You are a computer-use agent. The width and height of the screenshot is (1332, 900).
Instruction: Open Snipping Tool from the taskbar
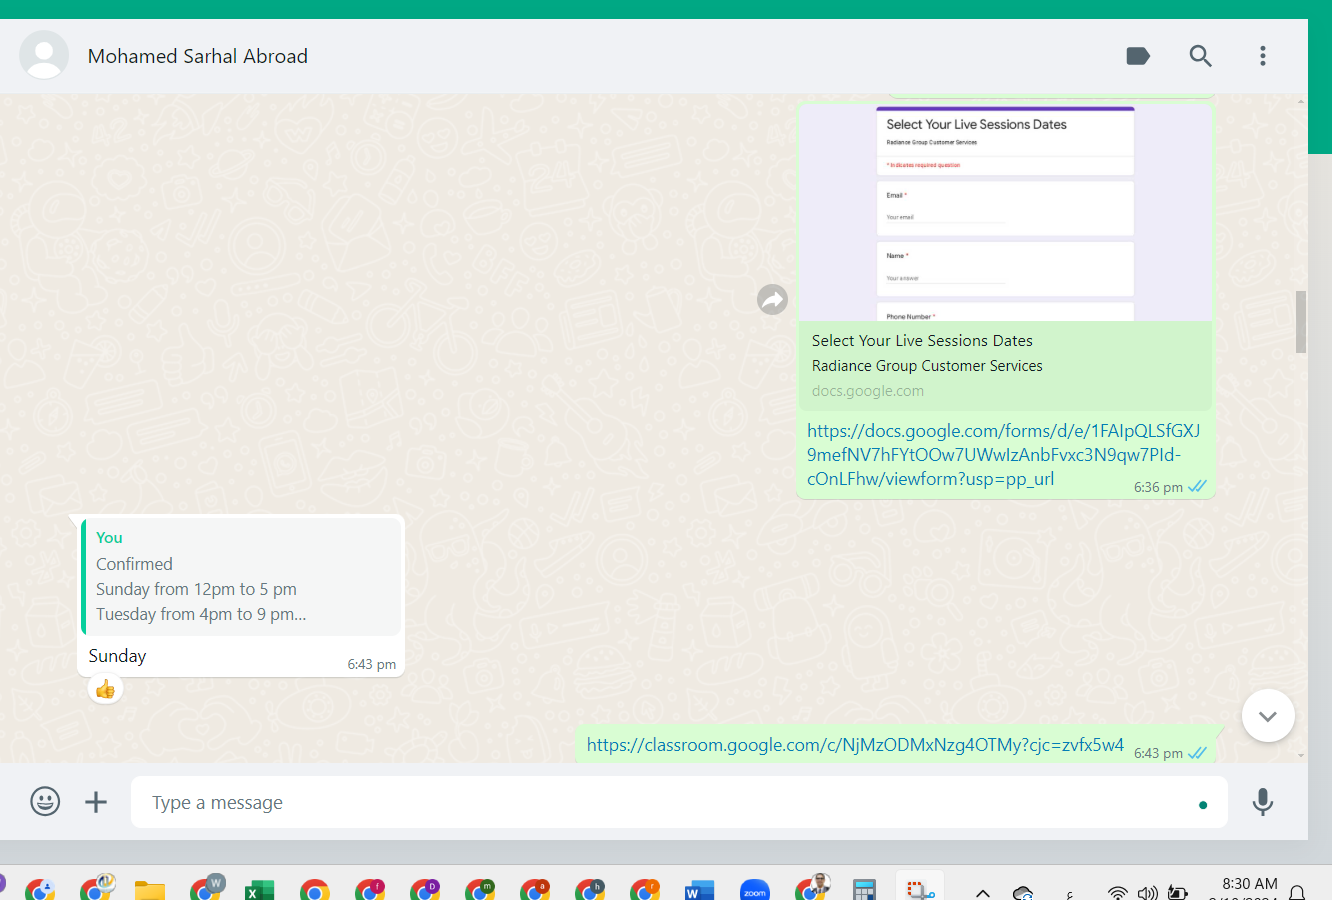coord(919,889)
